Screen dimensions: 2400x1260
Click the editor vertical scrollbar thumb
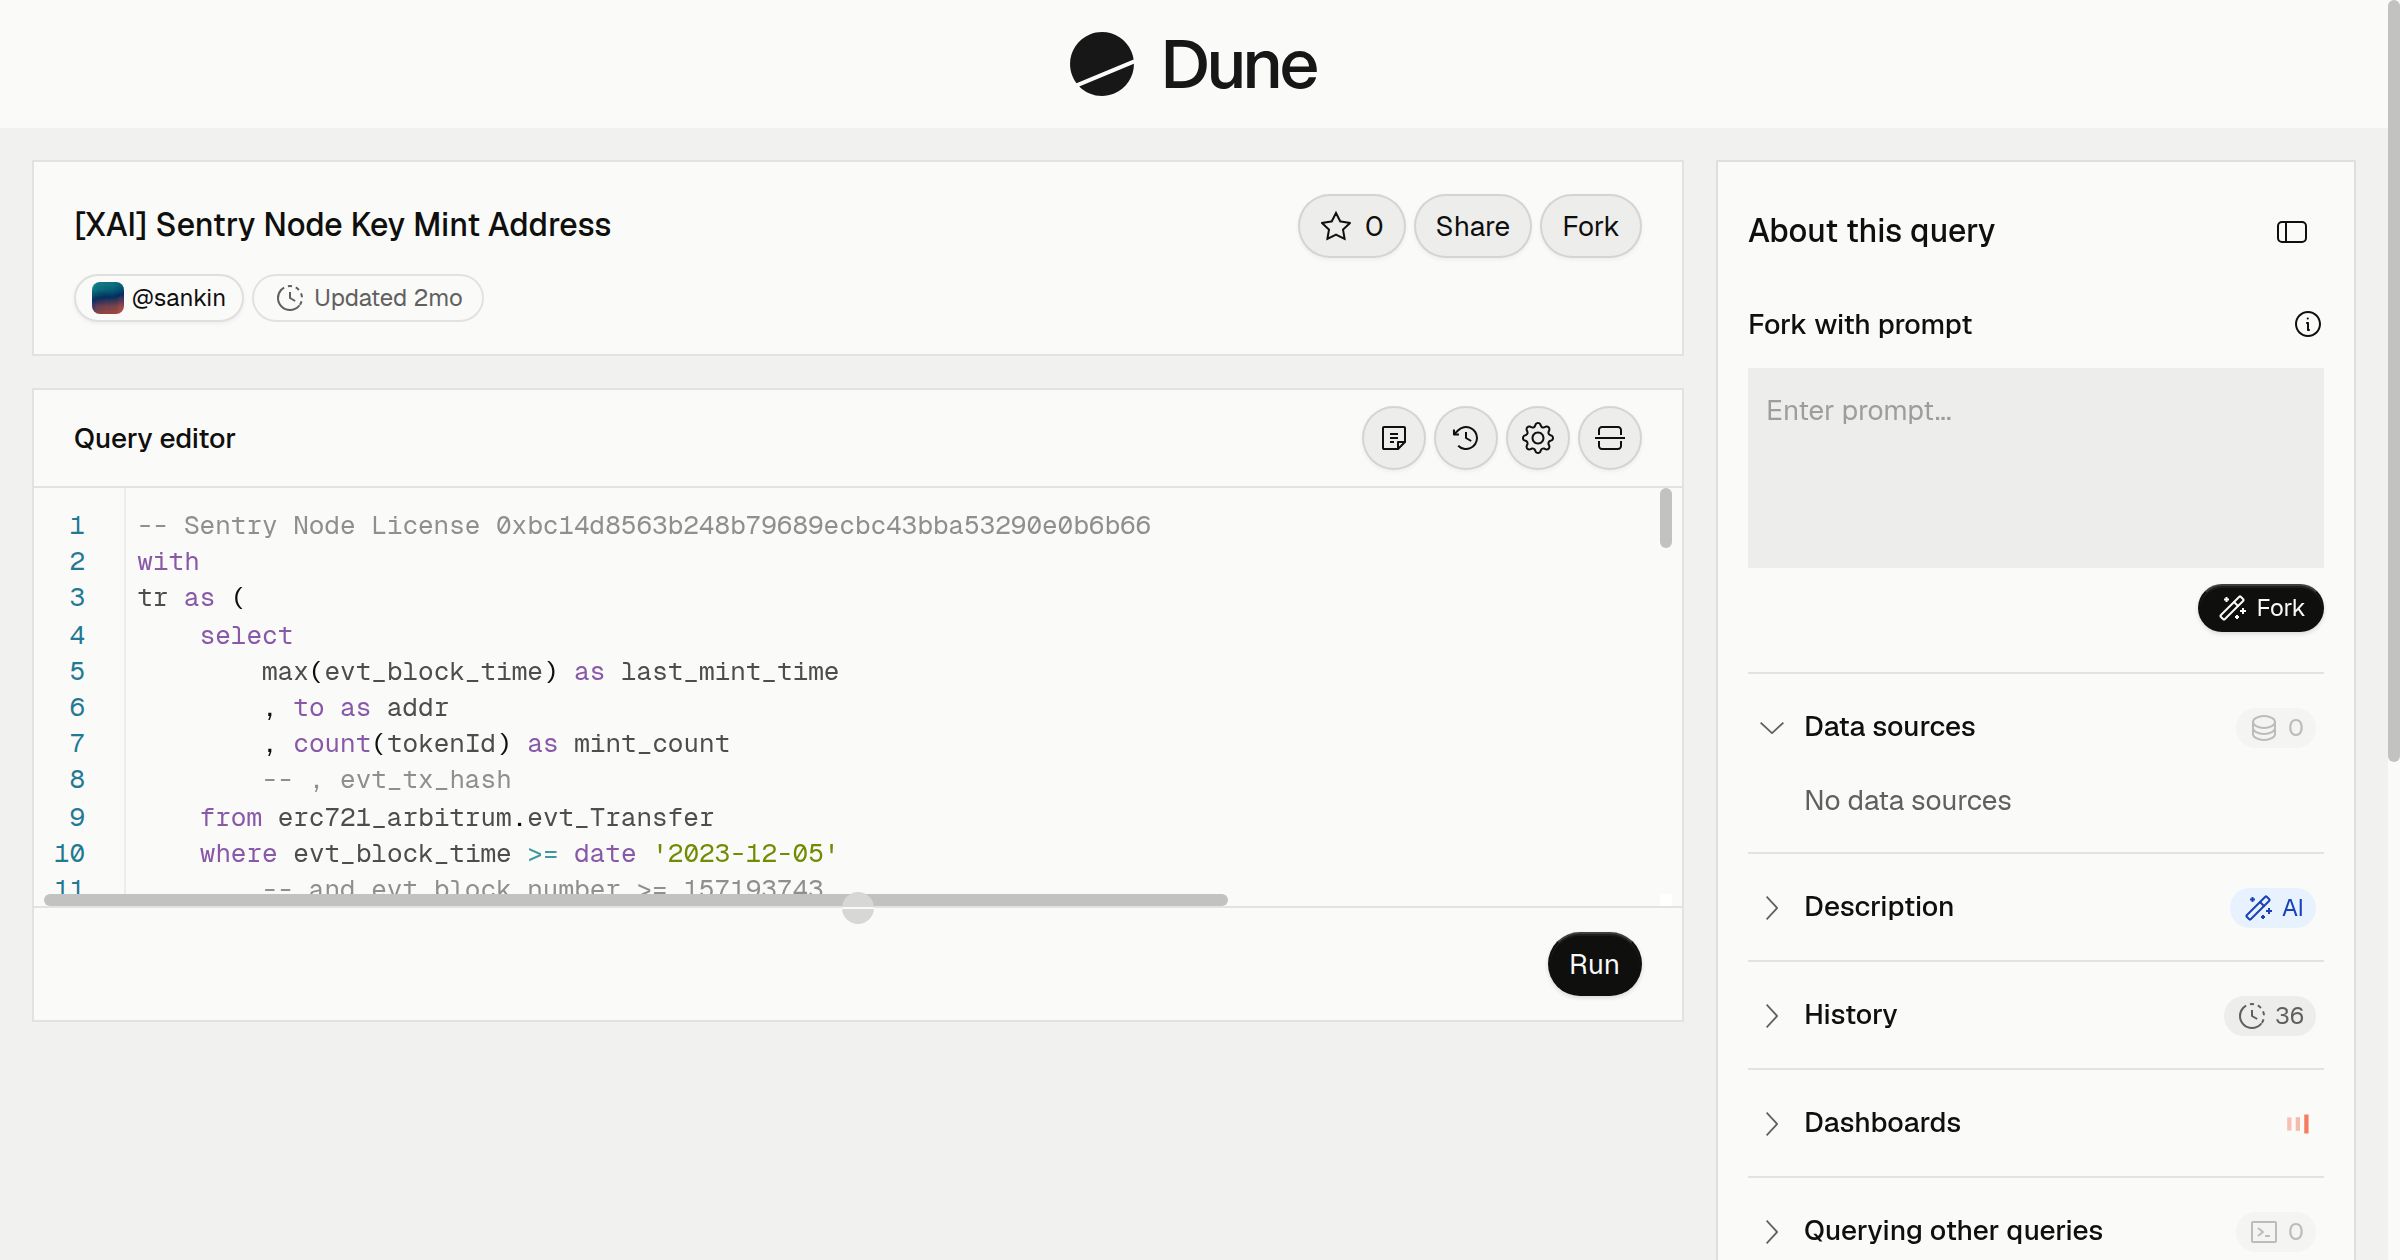tap(1665, 518)
